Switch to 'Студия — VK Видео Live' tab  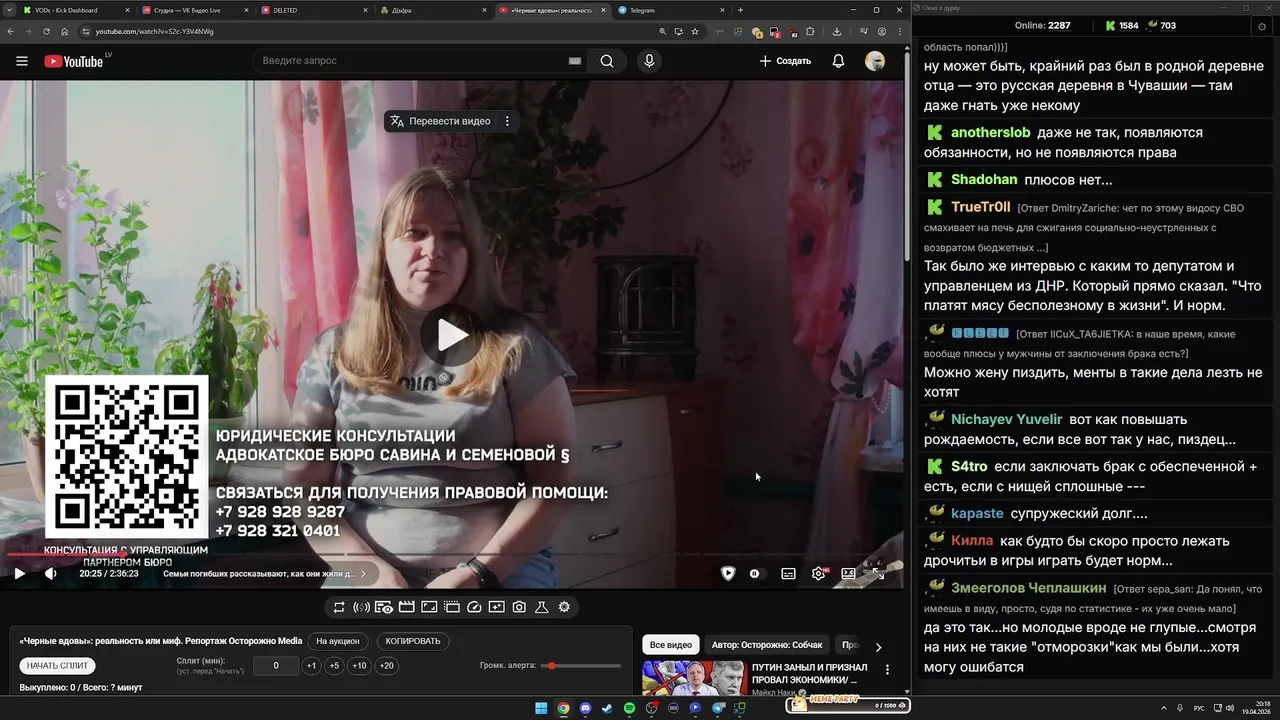point(195,10)
